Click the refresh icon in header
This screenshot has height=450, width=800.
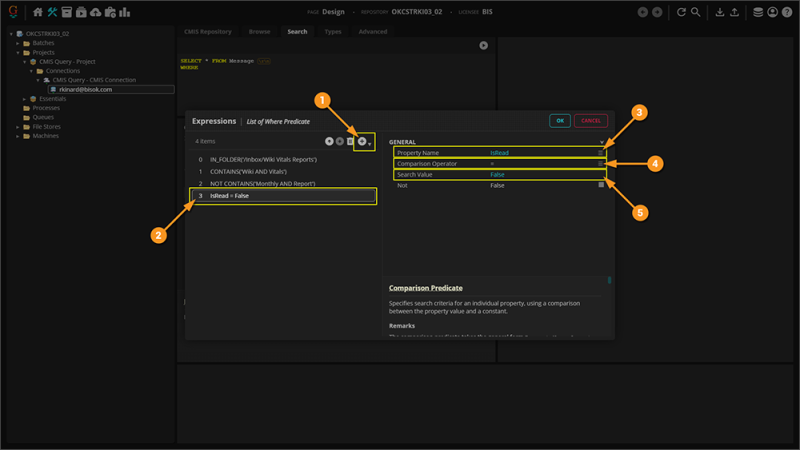(x=682, y=12)
